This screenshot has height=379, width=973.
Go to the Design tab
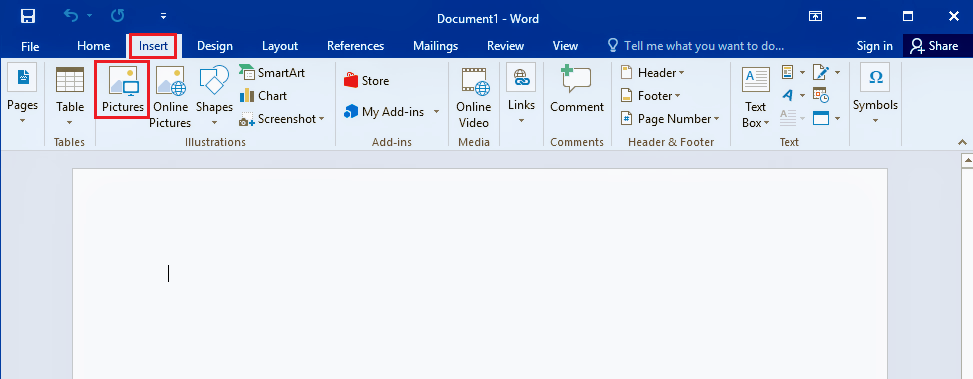pyautogui.click(x=215, y=46)
